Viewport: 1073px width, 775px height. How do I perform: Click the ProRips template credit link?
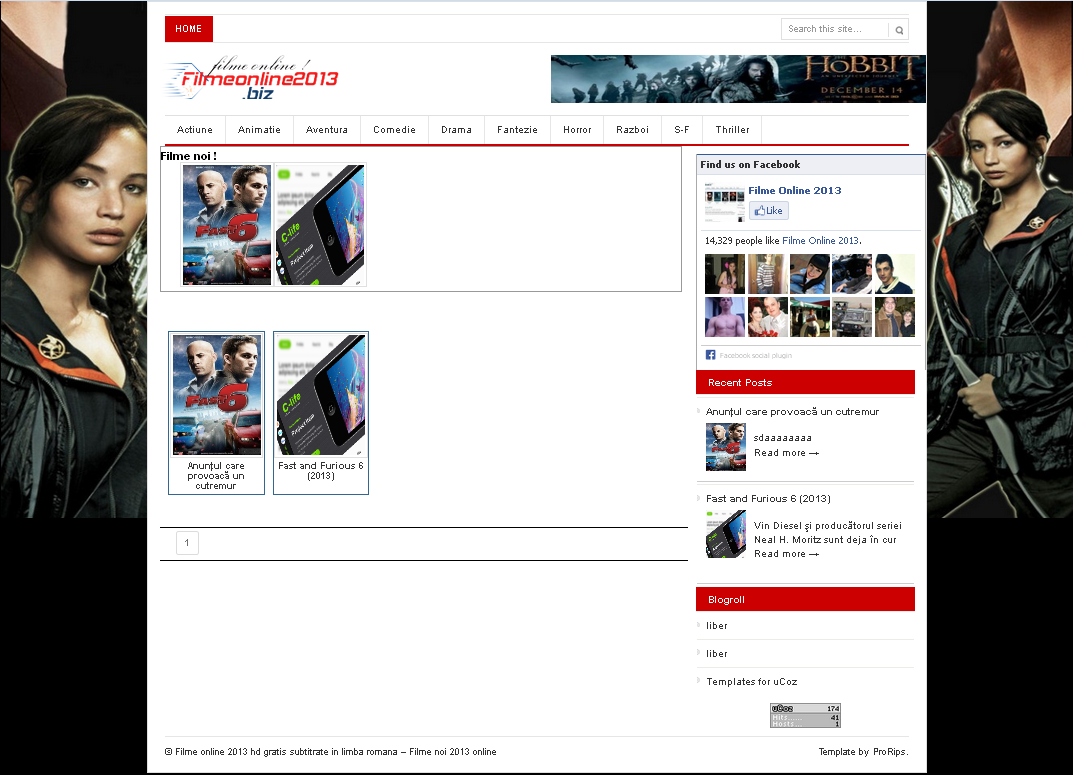coord(889,752)
